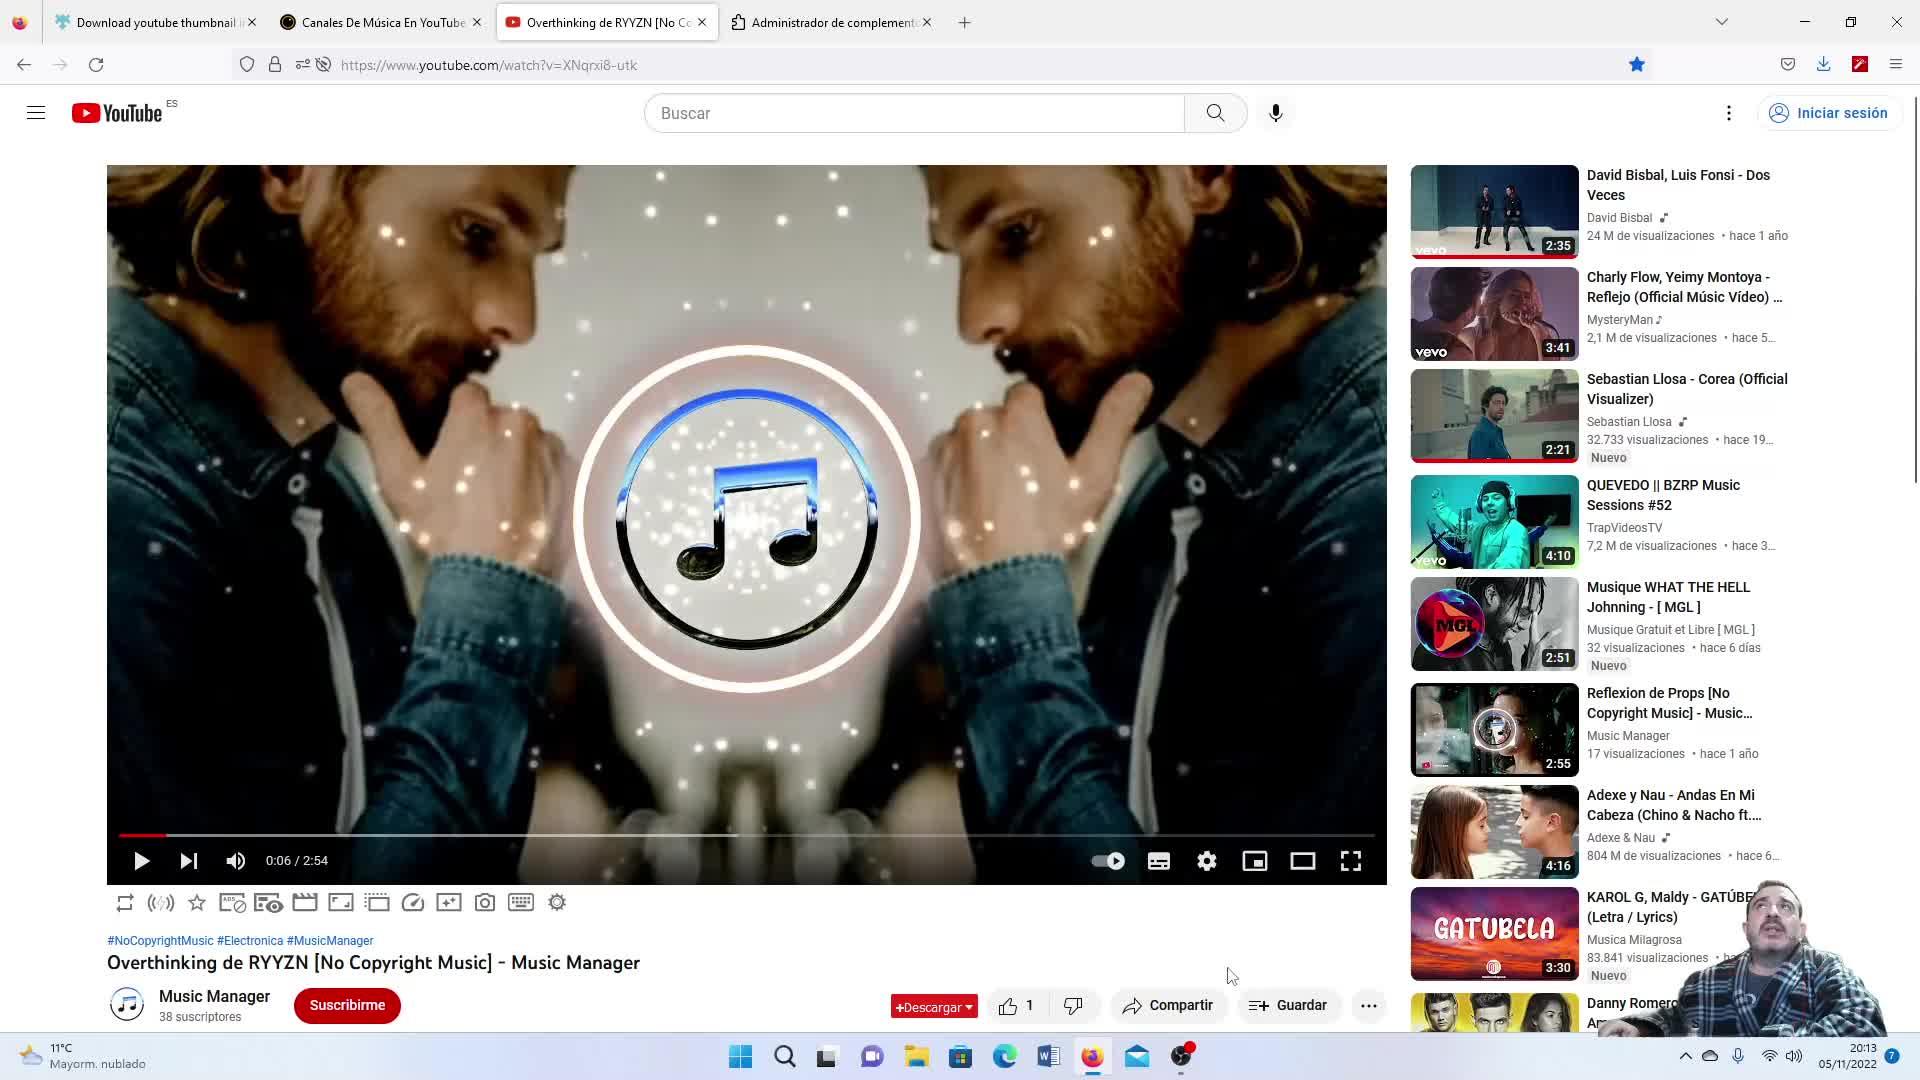The width and height of the screenshot is (1920, 1080).
Task: Click the screenshot camera icon below player
Action: (x=485, y=903)
